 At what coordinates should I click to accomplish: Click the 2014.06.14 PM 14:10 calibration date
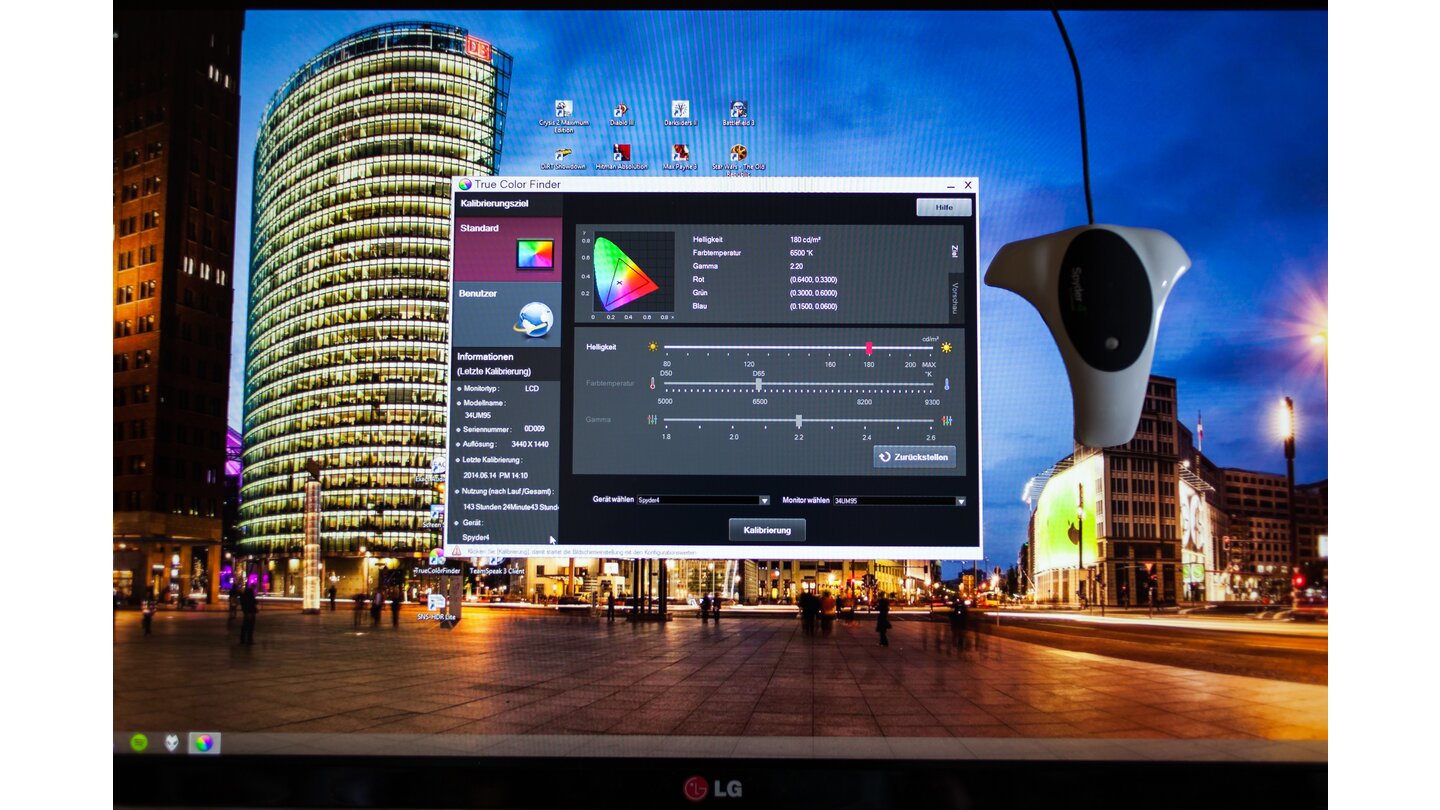496,476
